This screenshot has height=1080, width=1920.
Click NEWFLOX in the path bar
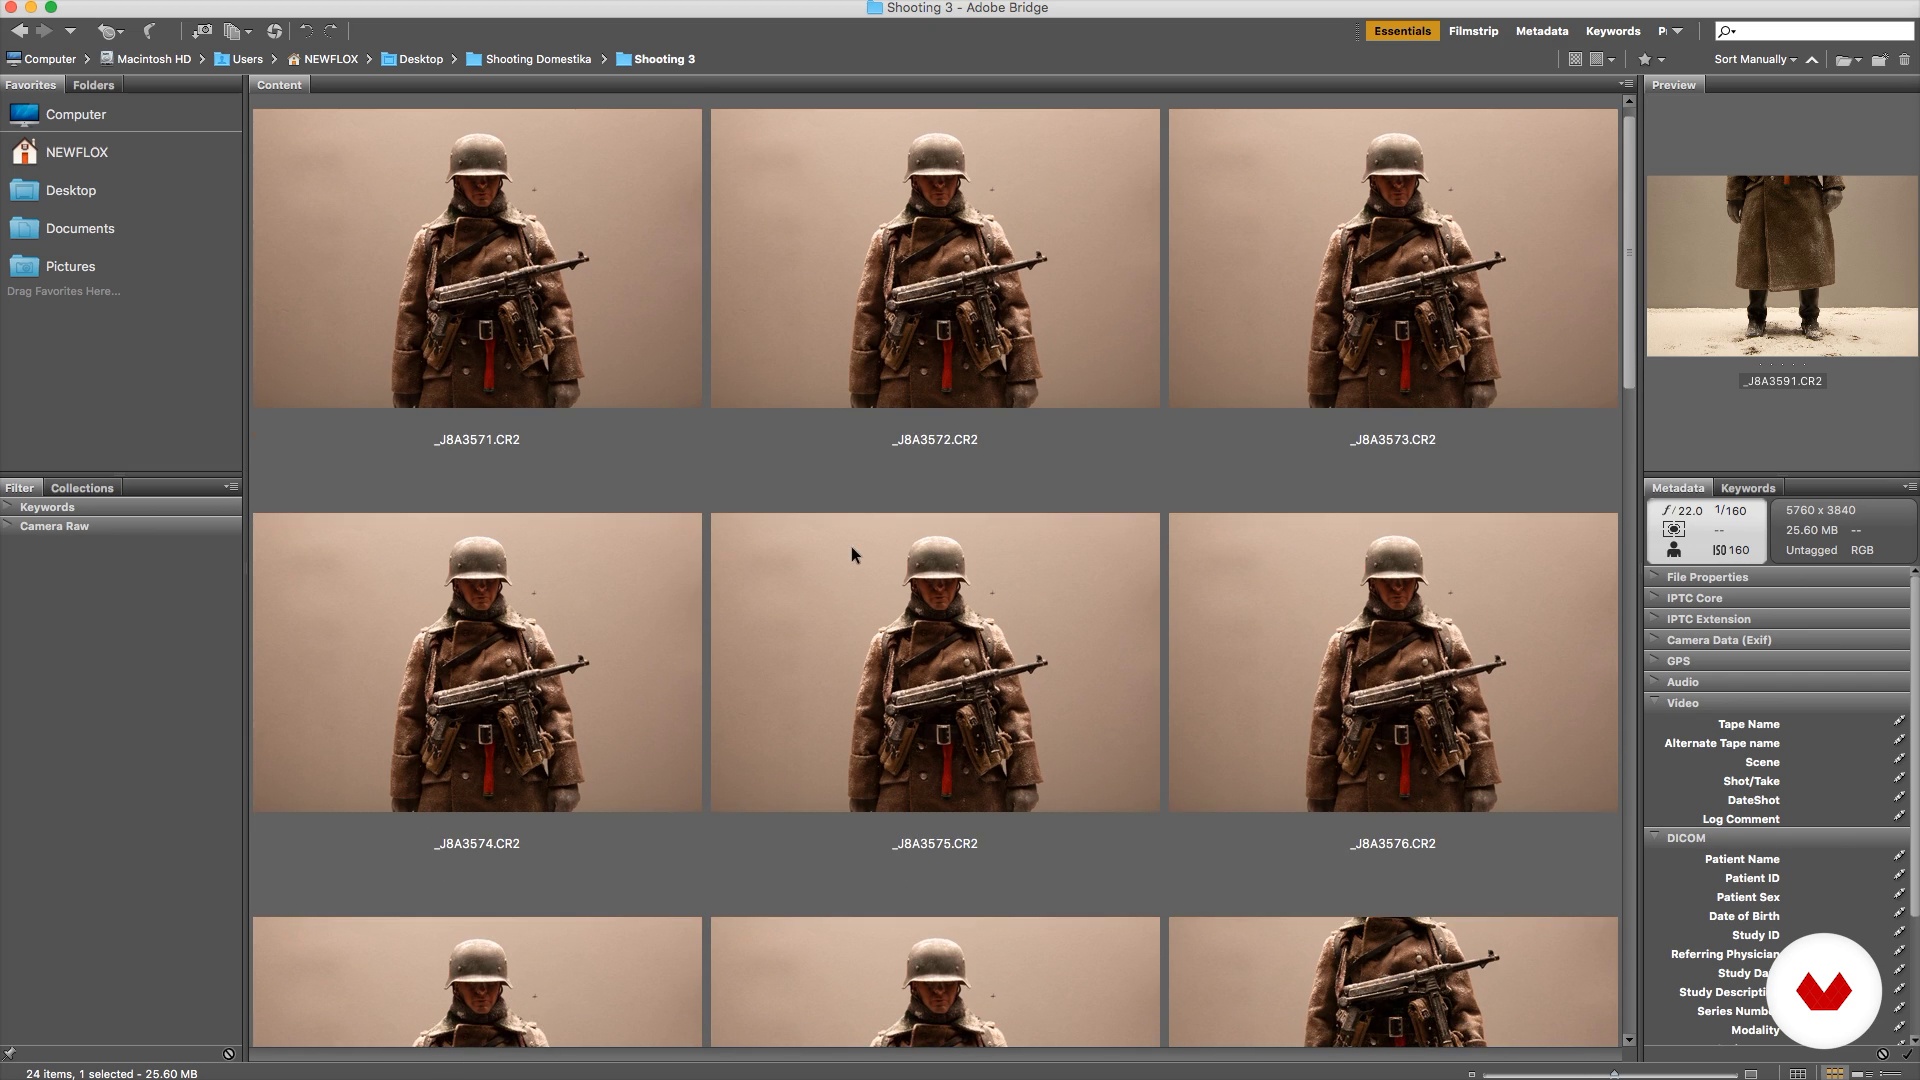click(x=322, y=59)
